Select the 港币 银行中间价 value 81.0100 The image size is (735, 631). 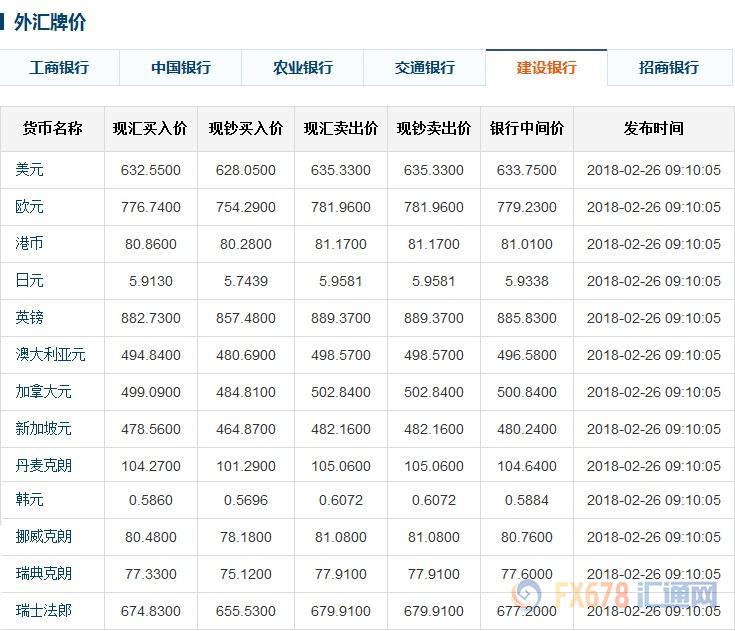coord(526,244)
